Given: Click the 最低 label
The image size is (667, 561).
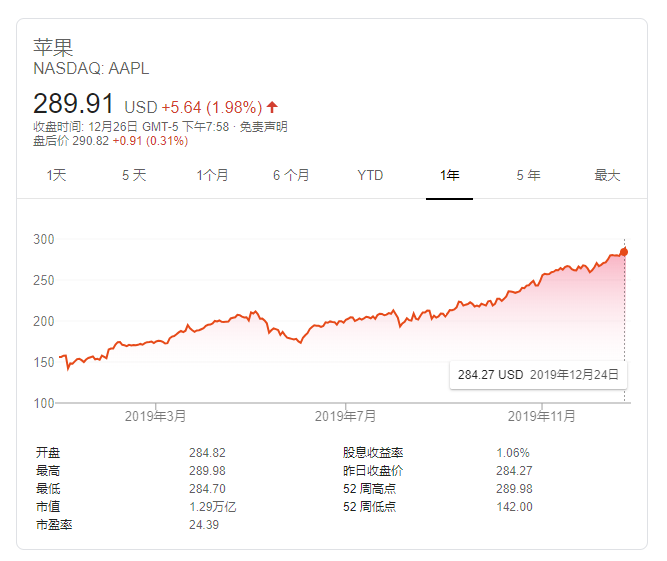Looking at the screenshot, I should 48,489.
